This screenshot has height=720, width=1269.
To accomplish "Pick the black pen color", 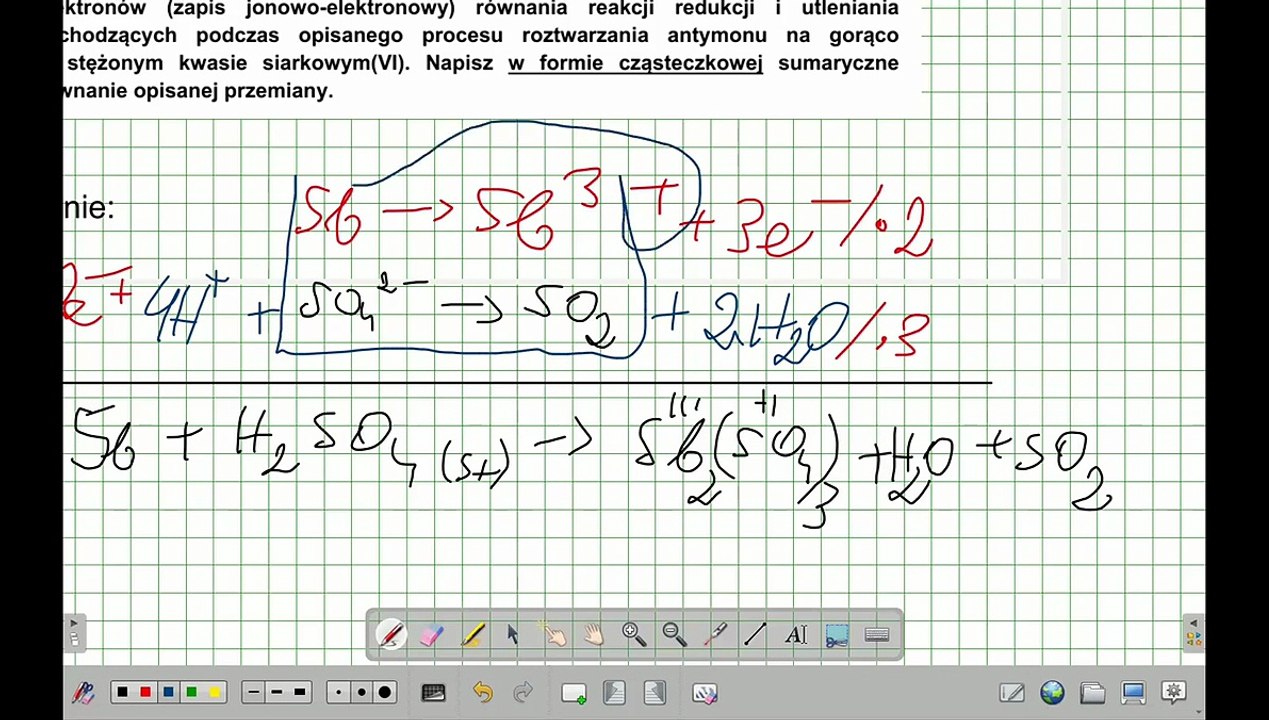I will click(x=122, y=692).
